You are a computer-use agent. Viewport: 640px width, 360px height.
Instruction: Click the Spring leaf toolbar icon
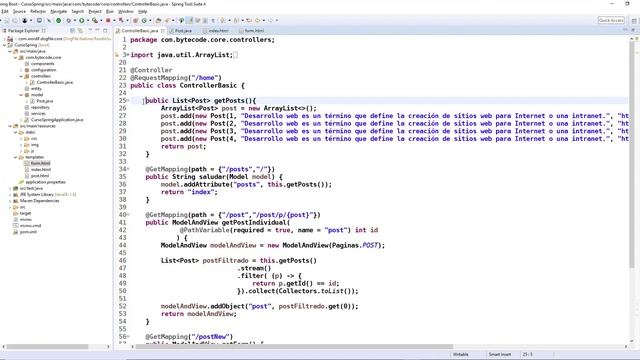pos(181,20)
